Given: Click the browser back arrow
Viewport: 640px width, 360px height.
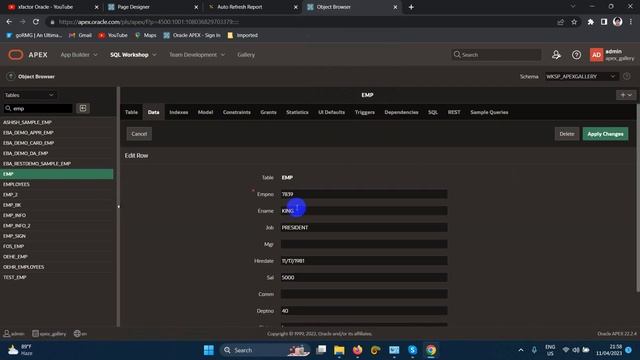Looking at the screenshot, I should (x=9, y=22).
